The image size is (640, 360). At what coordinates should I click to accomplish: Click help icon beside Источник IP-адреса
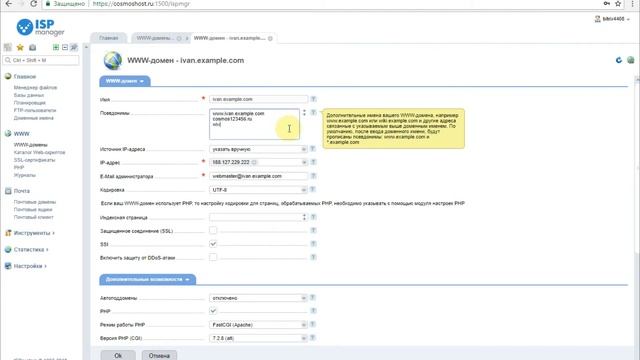click(x=313, y=149)
